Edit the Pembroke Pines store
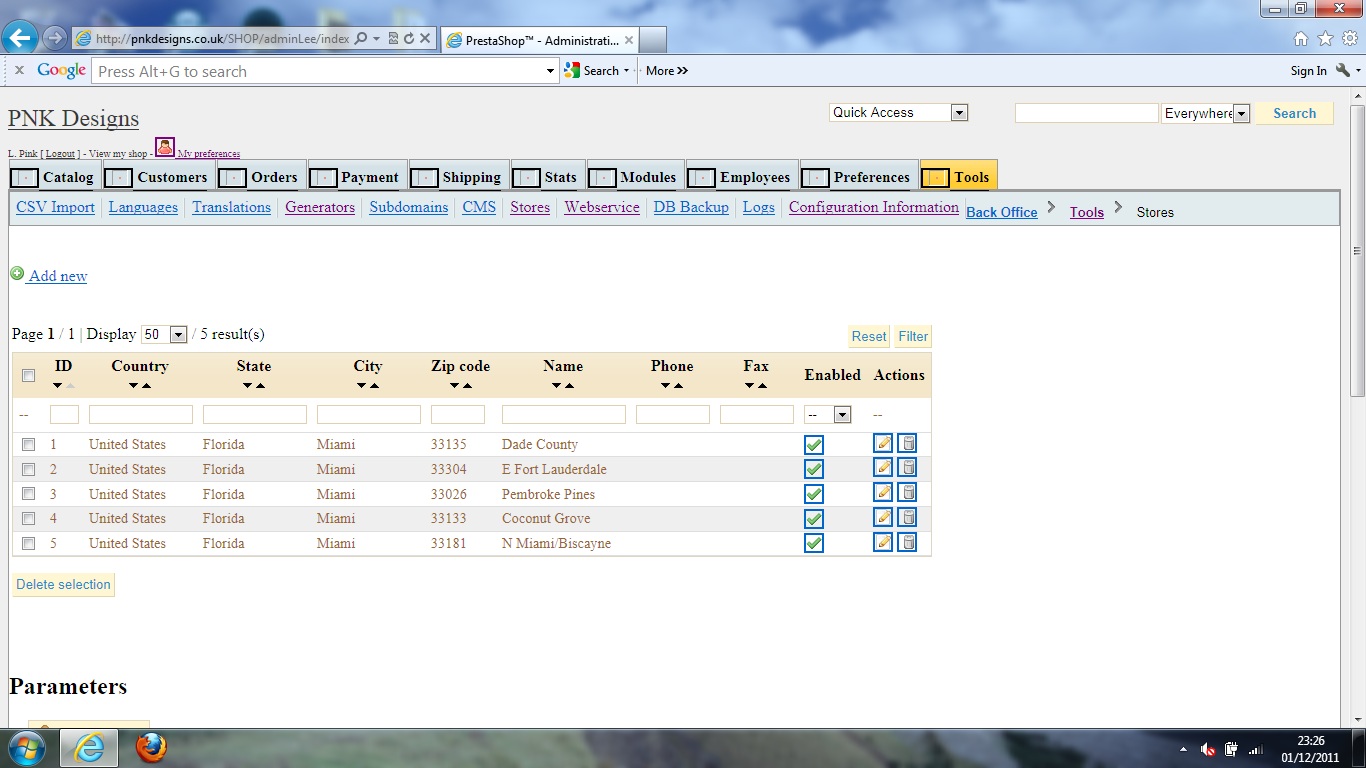 [883, 492]
